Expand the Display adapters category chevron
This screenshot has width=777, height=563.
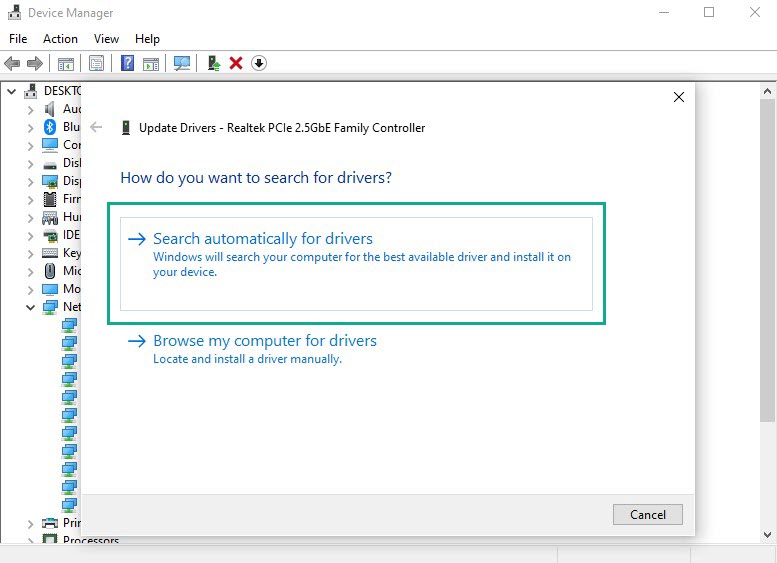point(30,182)
